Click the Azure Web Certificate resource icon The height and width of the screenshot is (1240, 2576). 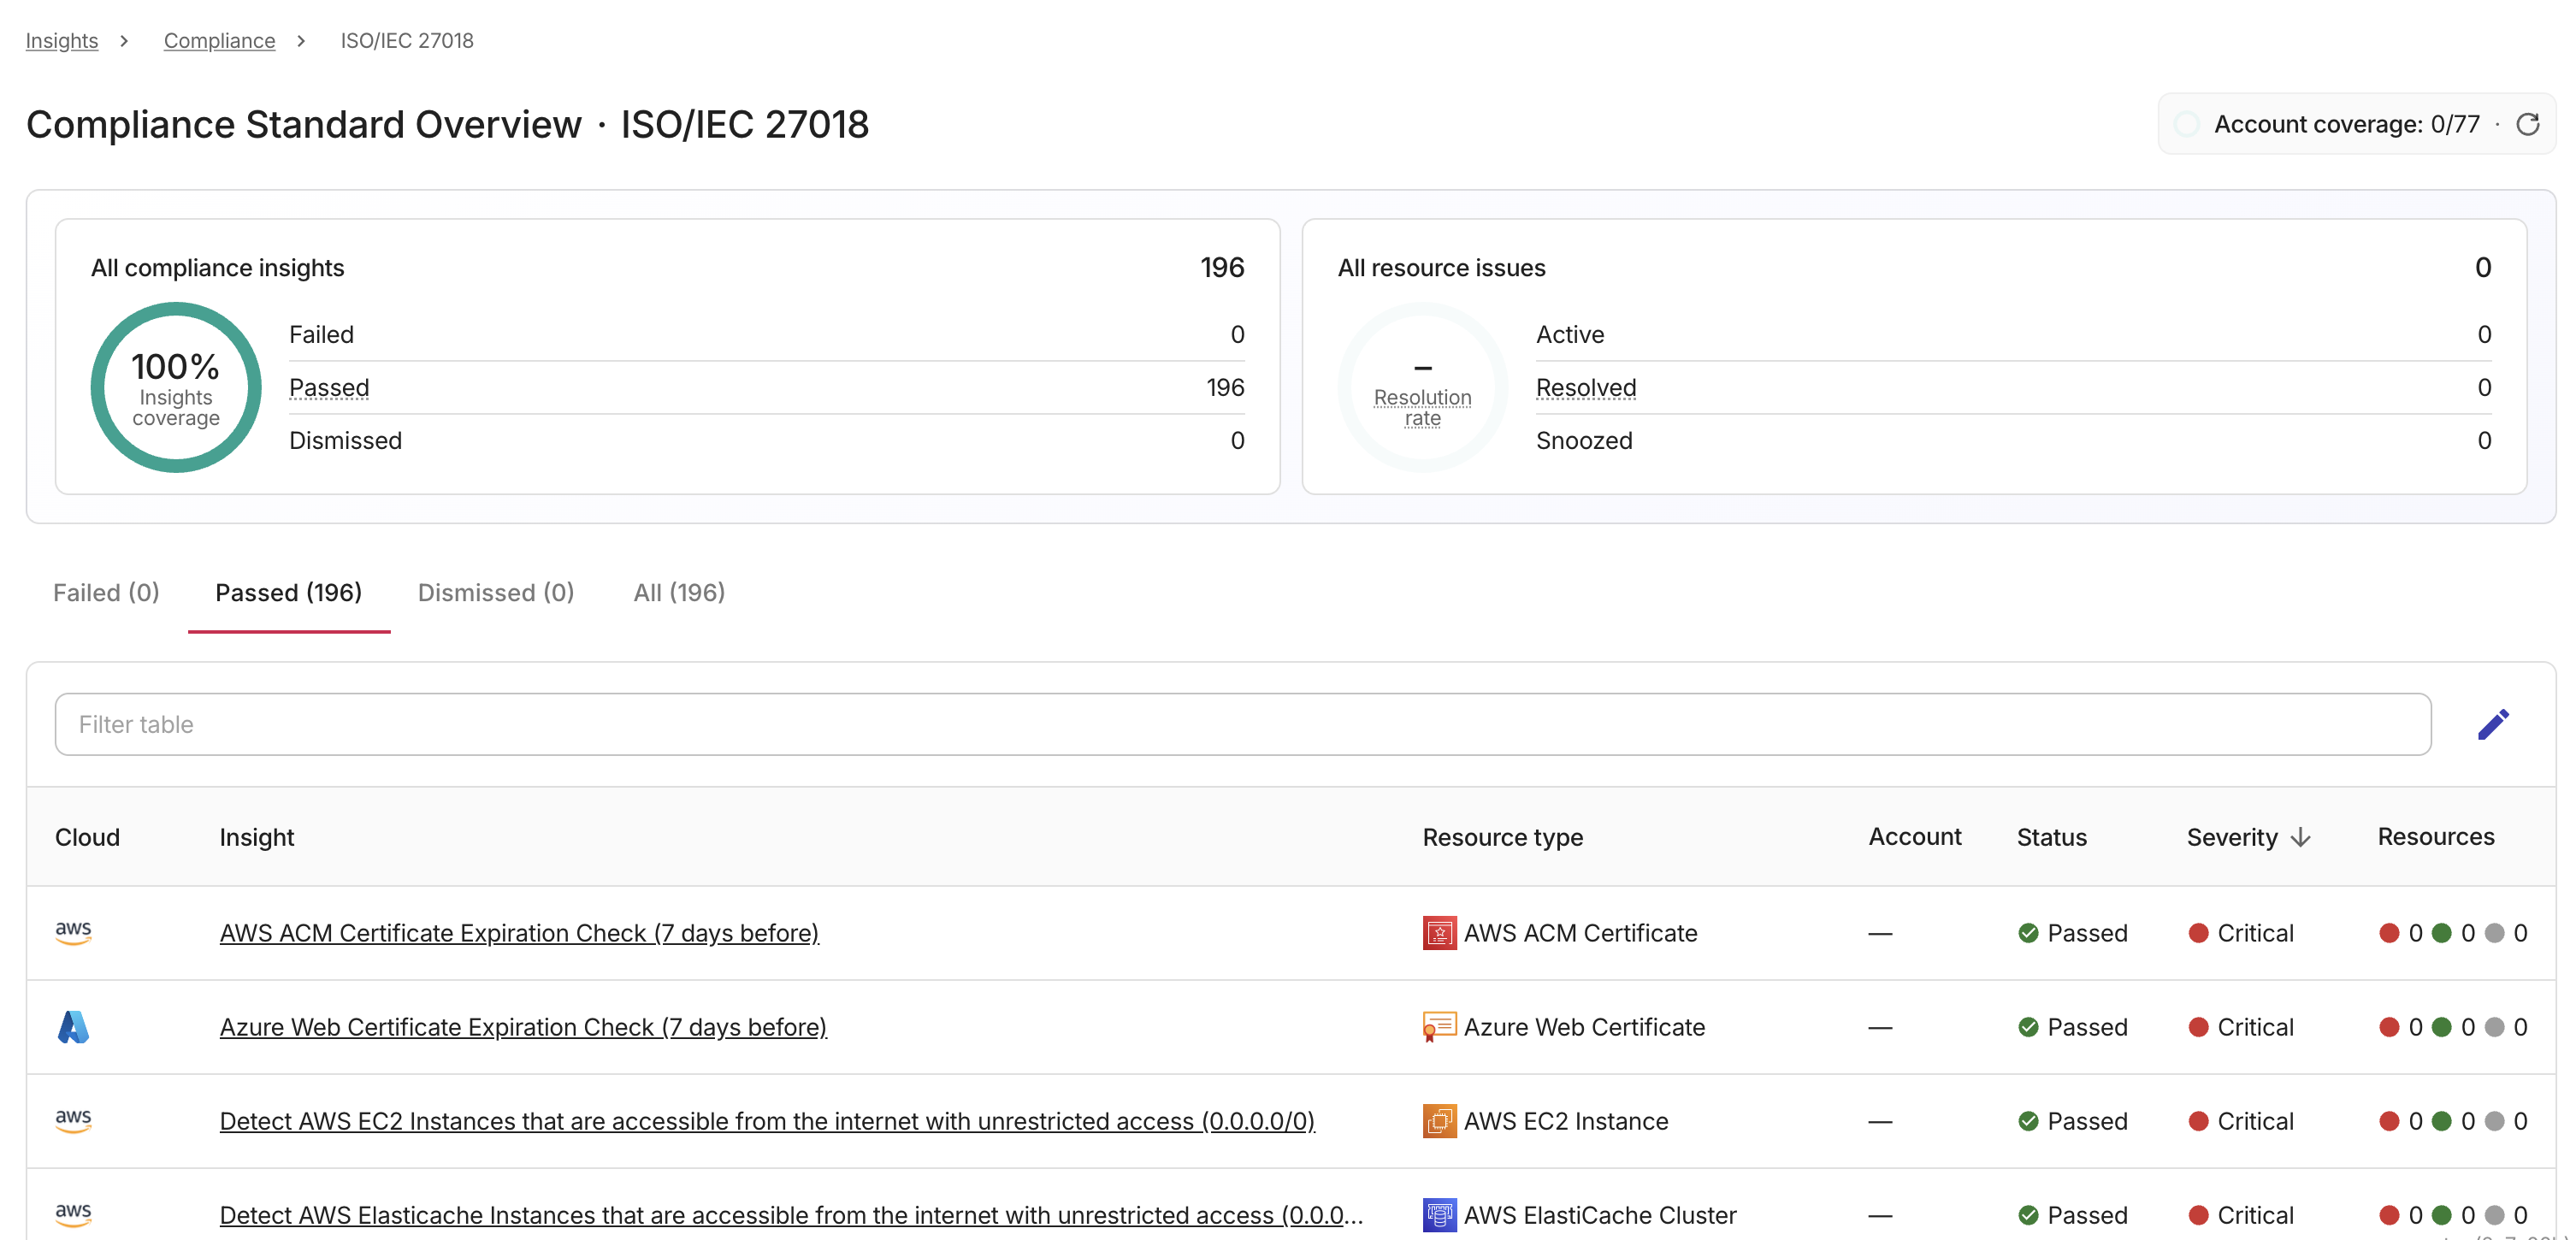[x=1439, y=1027]
